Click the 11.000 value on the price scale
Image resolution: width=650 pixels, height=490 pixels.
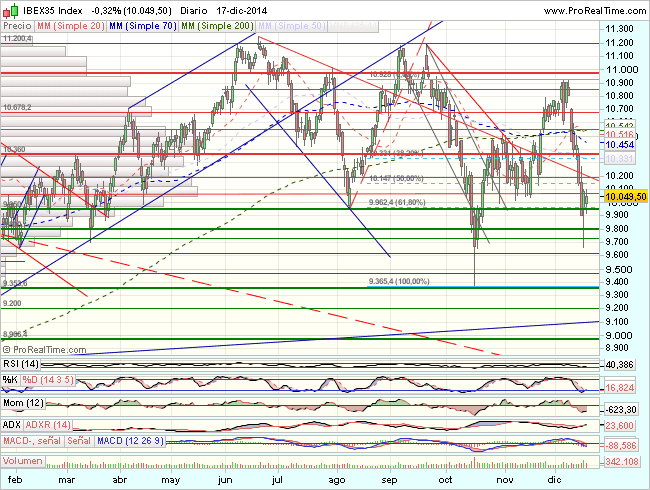[x=621, y=70]
